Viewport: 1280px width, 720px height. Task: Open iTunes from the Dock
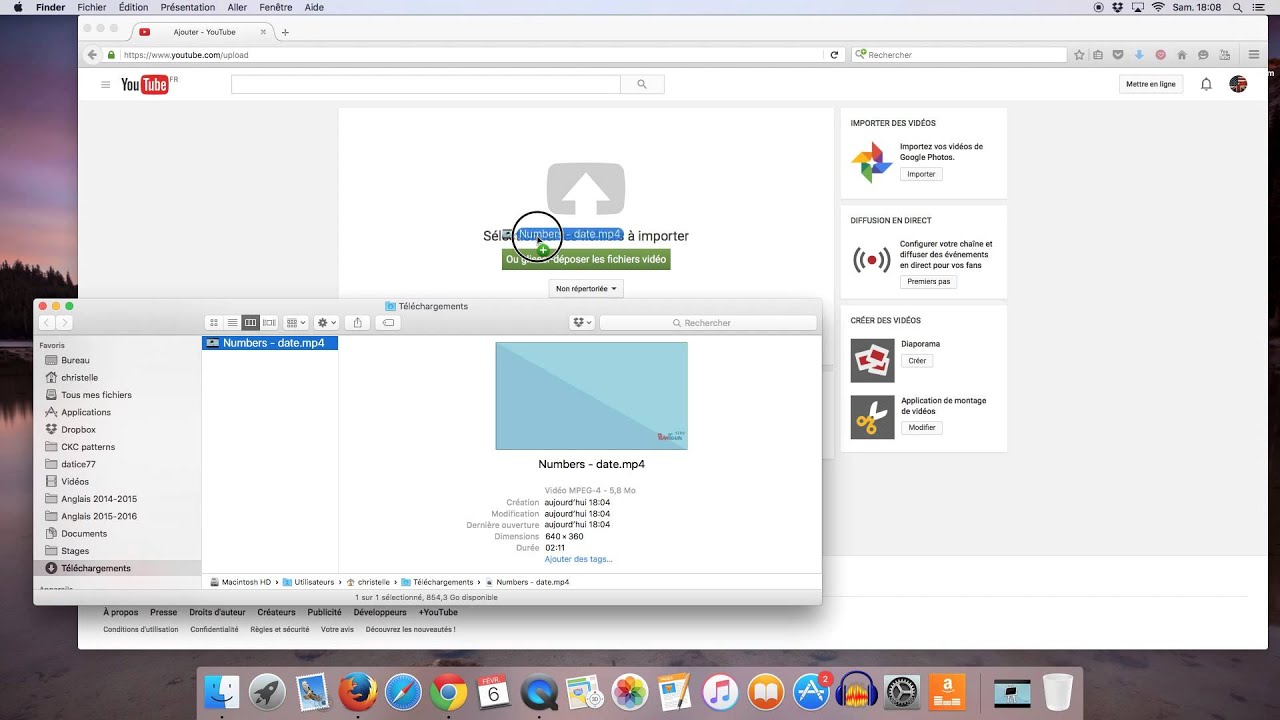(720, 691)
